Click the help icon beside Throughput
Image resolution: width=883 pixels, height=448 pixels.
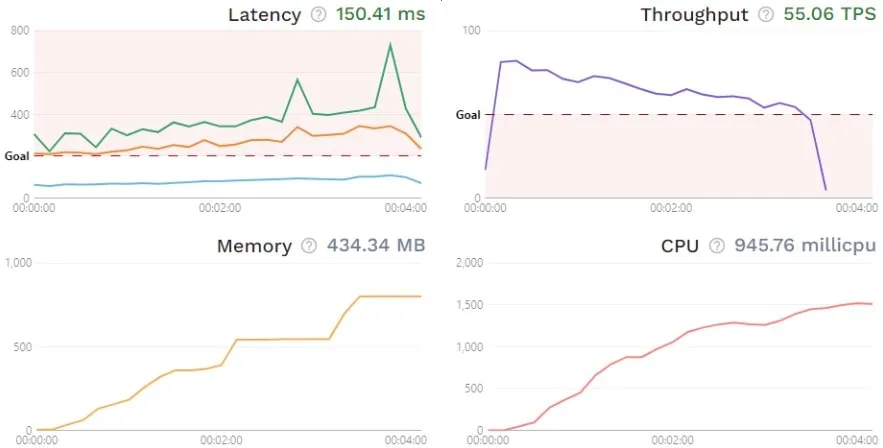(x=766, y=15)
